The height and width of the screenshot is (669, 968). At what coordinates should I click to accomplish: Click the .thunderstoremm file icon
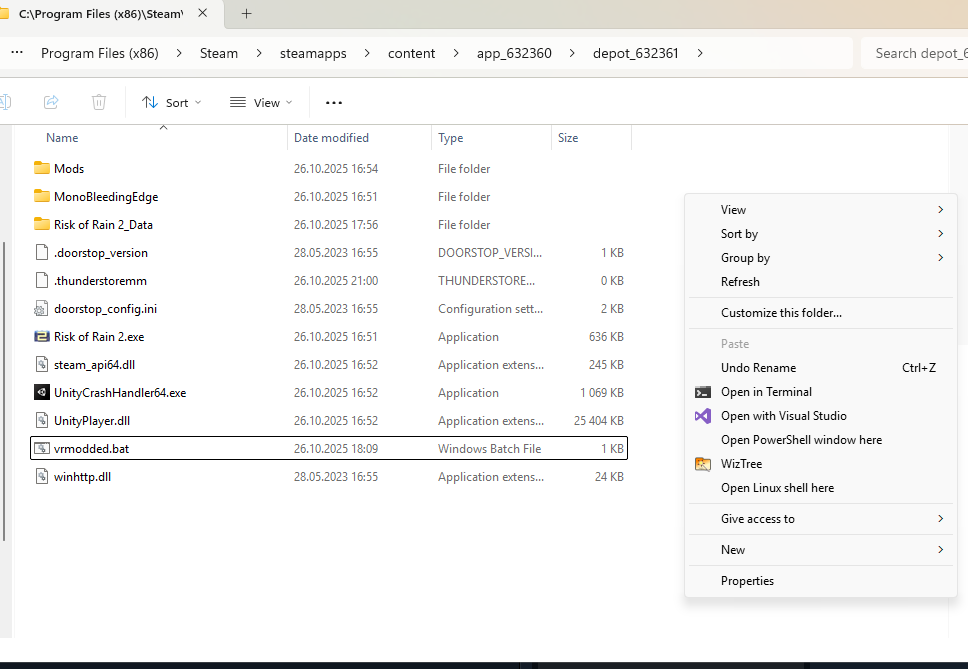[41, 280]
